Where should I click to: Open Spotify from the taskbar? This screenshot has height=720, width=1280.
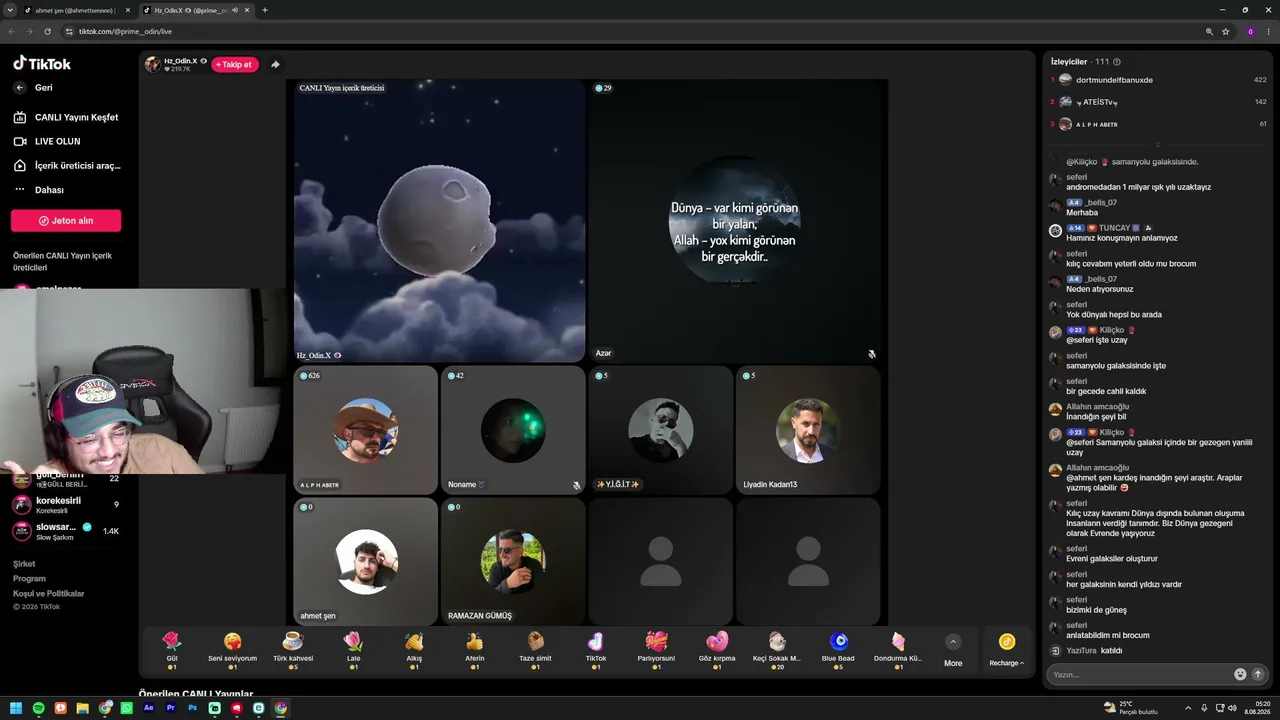click(x=38, y=708)
